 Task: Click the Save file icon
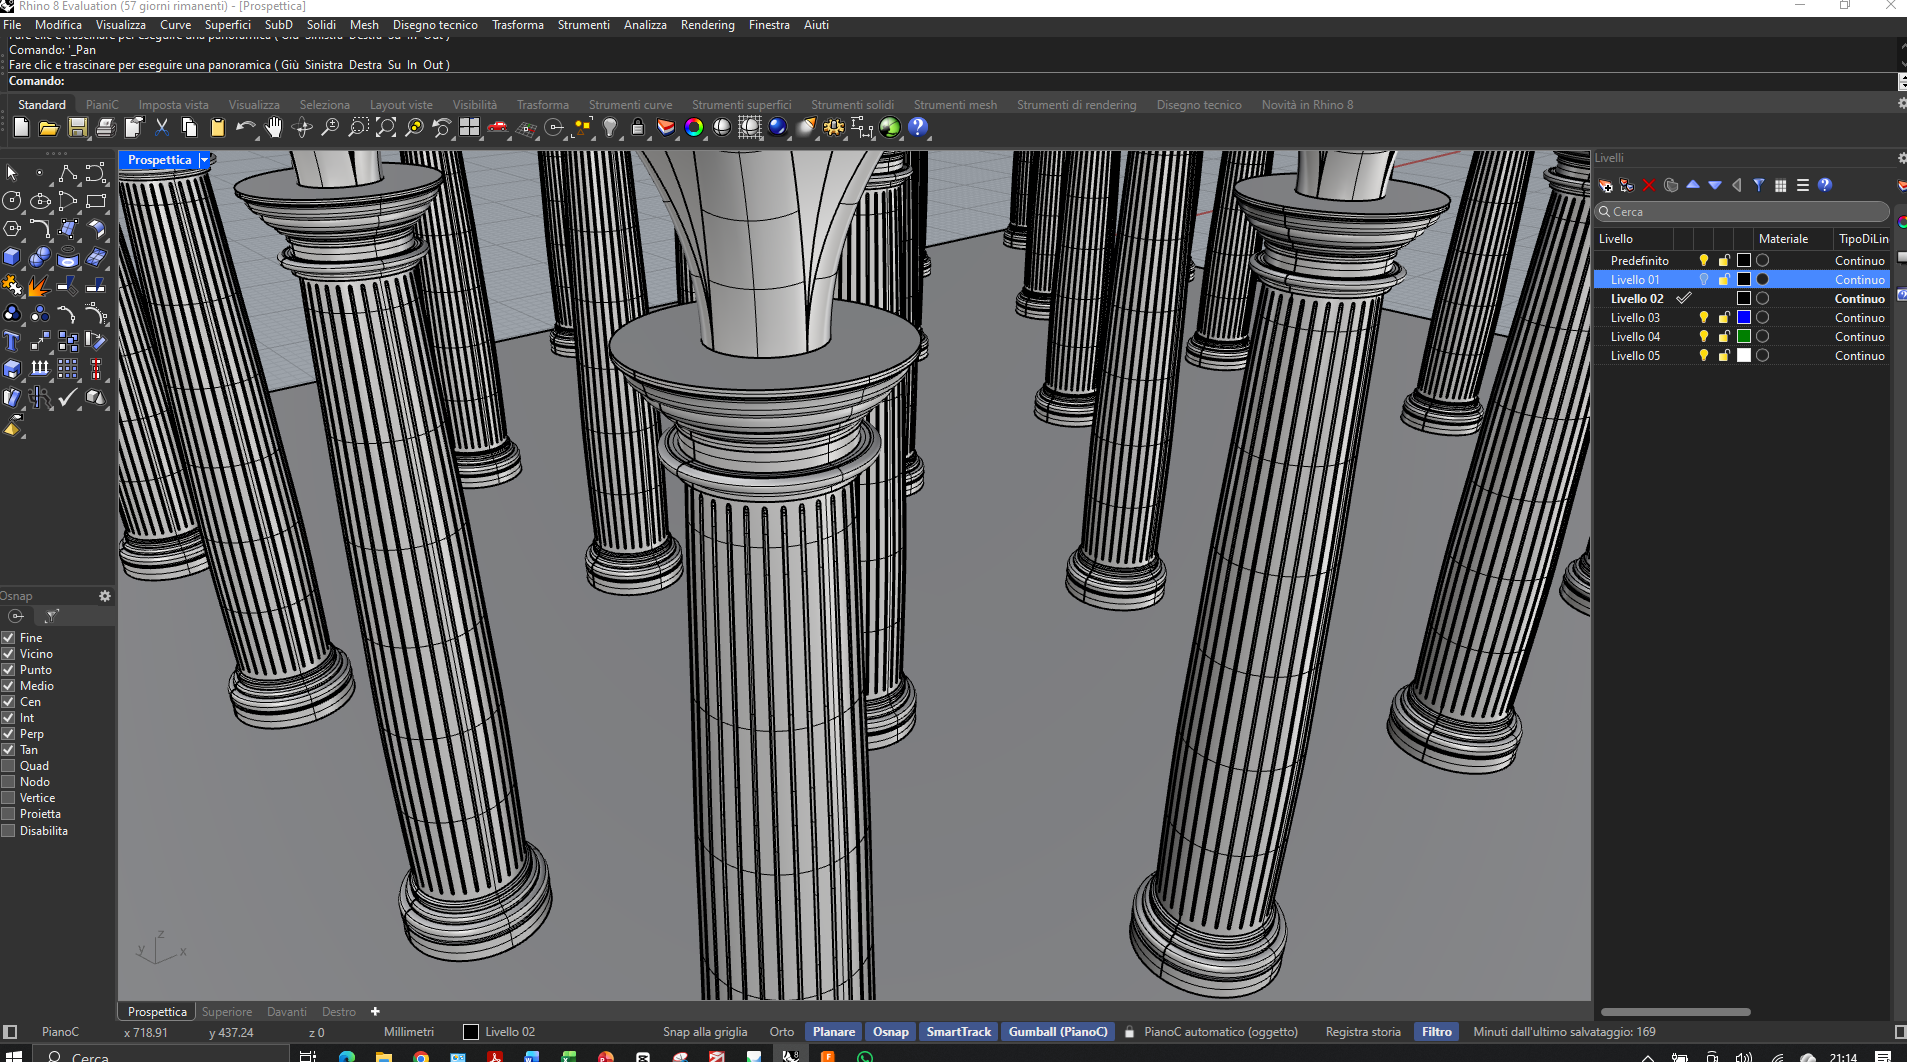pyautogui.click(x=78, y=128)
